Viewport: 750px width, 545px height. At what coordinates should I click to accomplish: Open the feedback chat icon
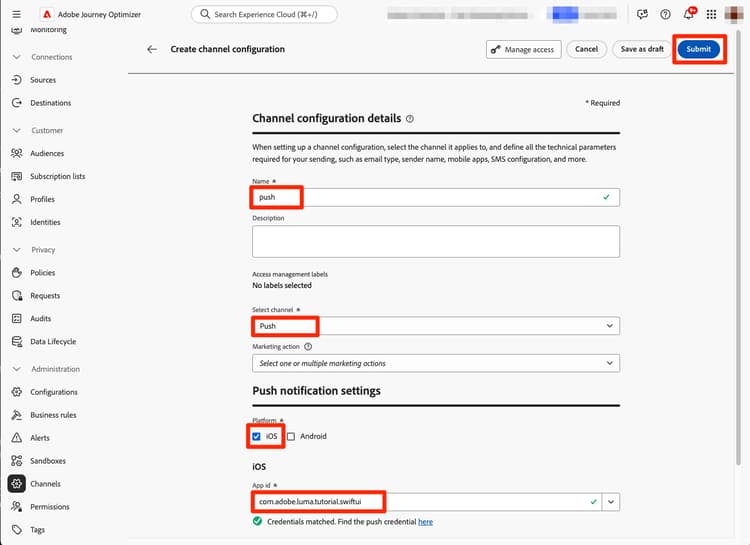(642, 14)
